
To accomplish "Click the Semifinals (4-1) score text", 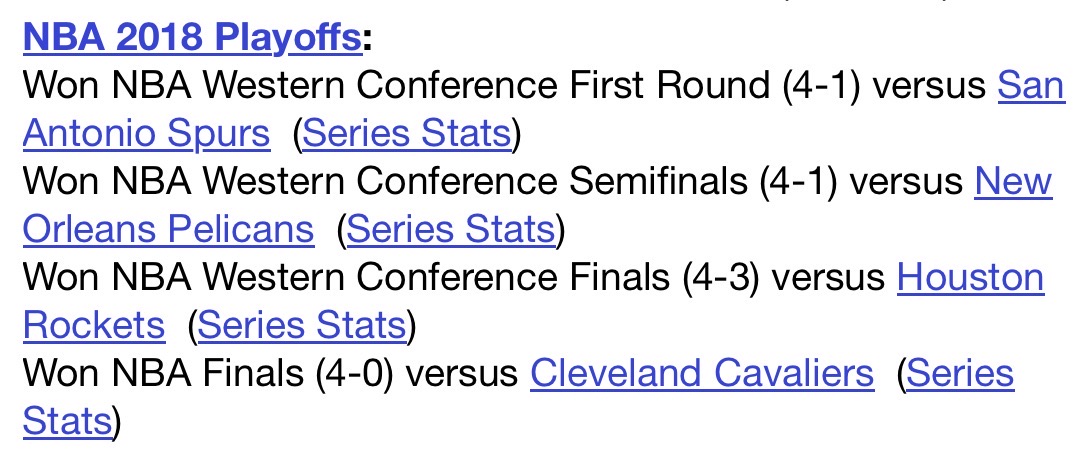I will [799, 181].
